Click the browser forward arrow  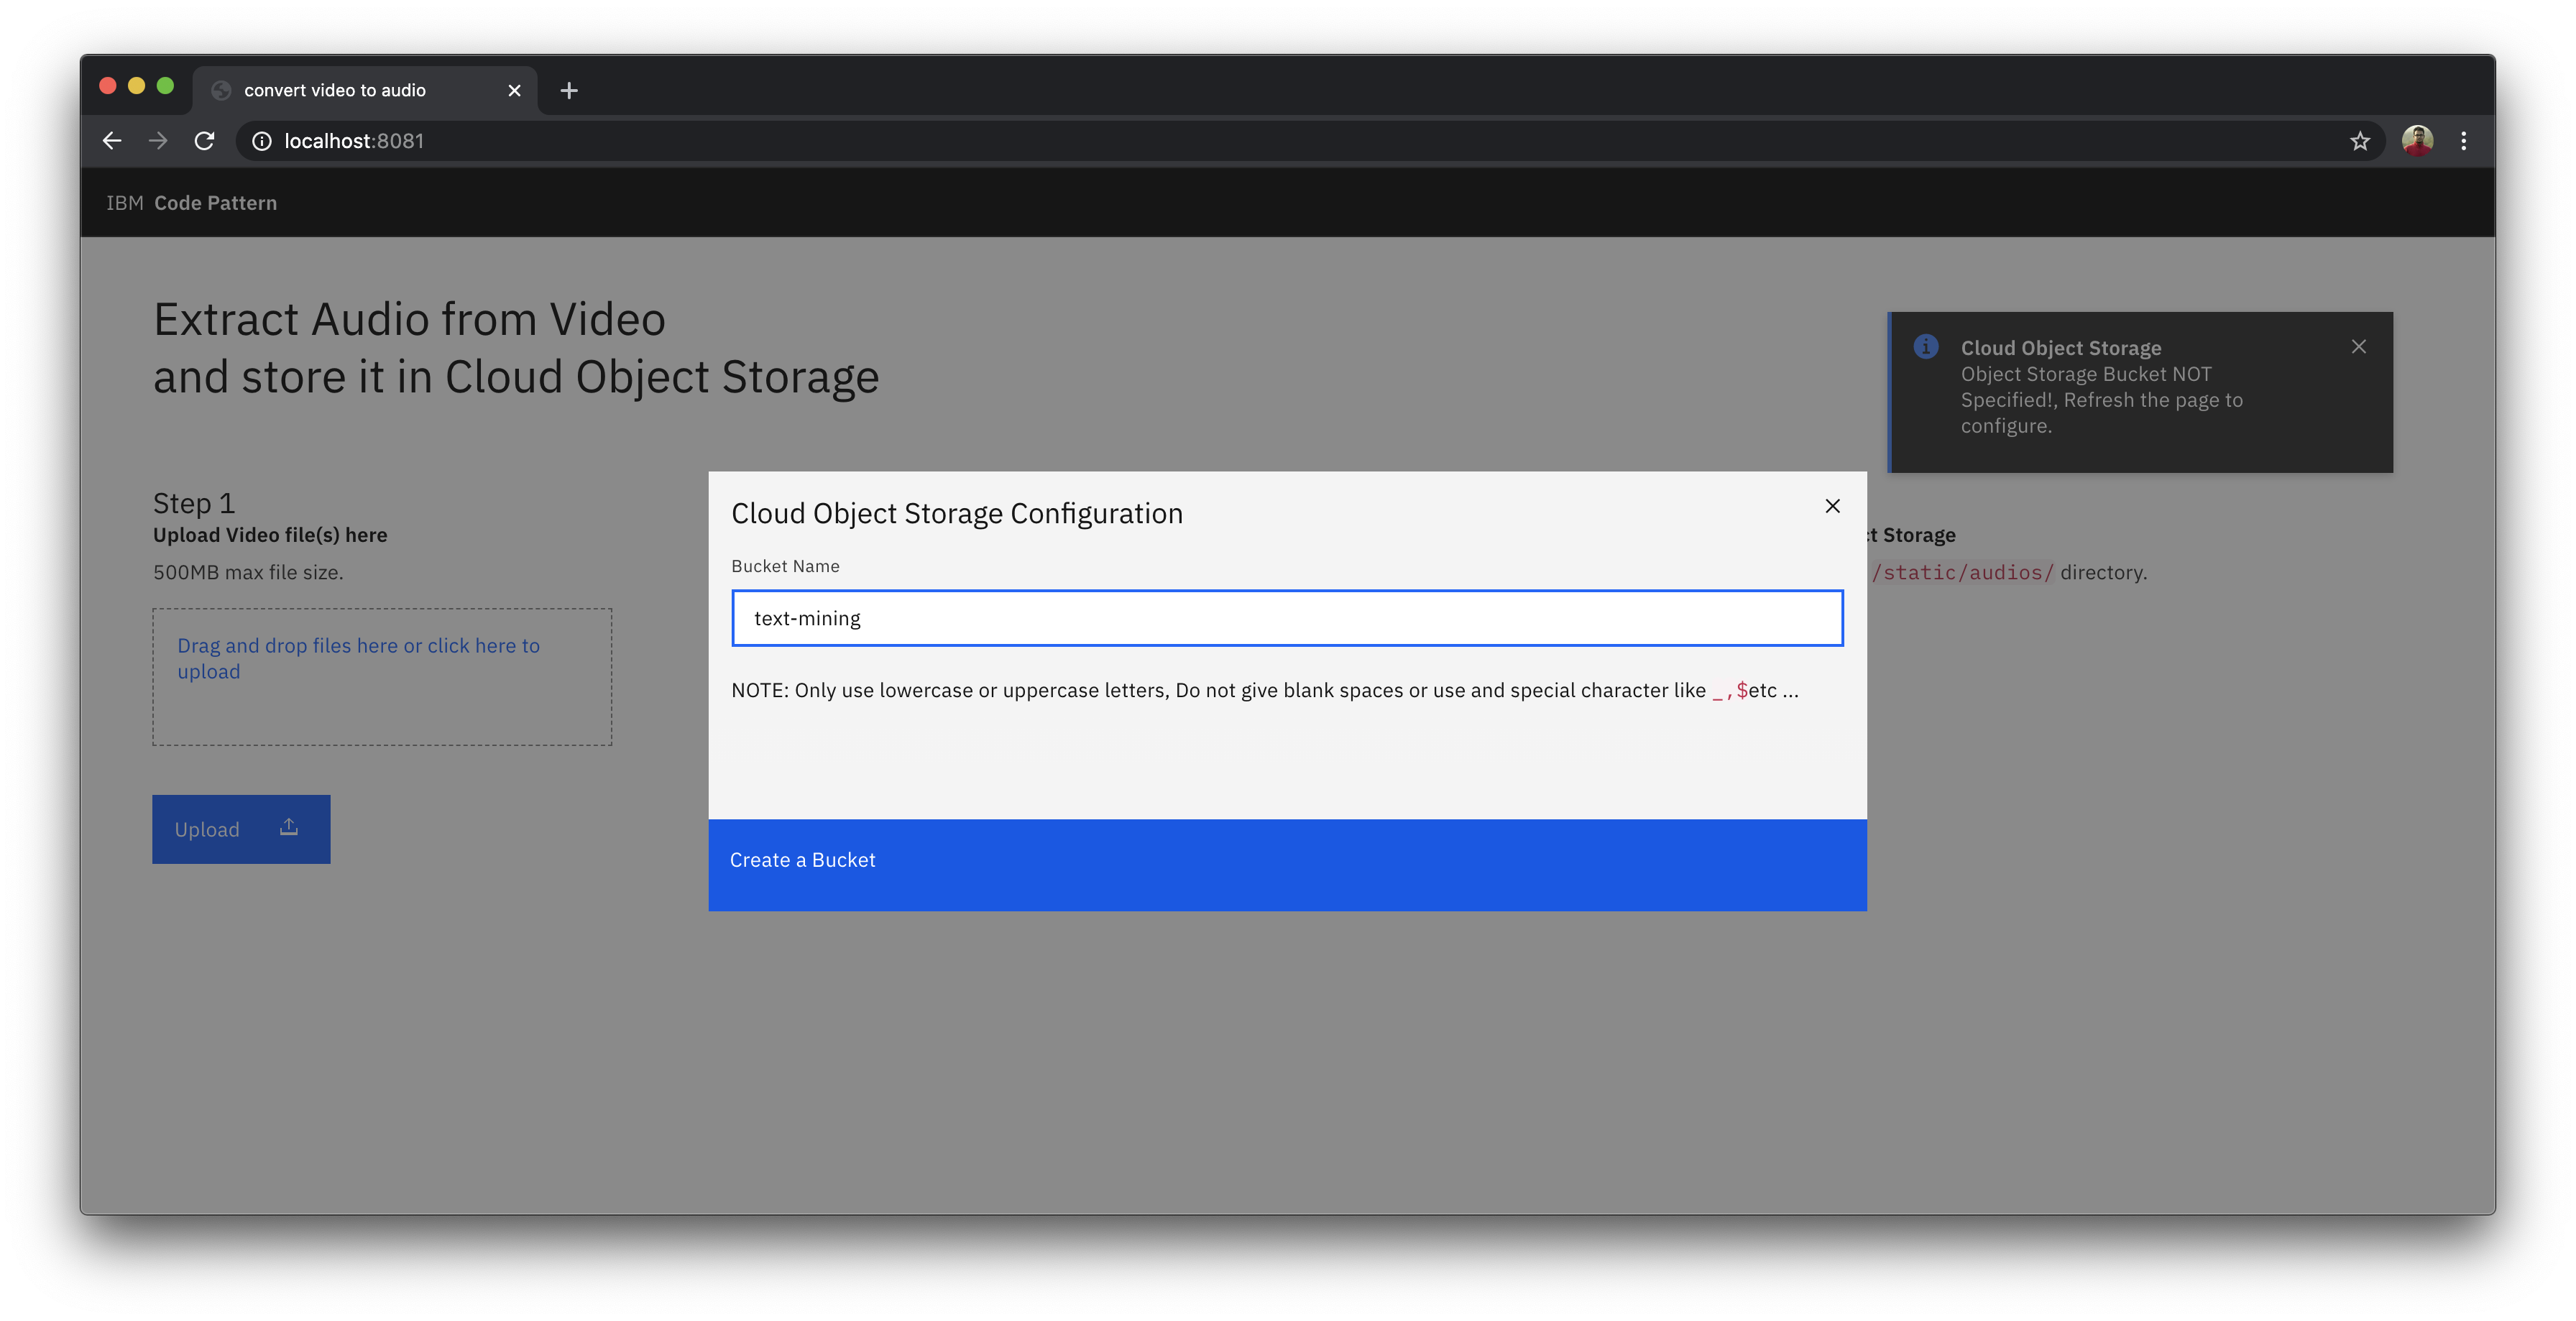click(158, 141)
